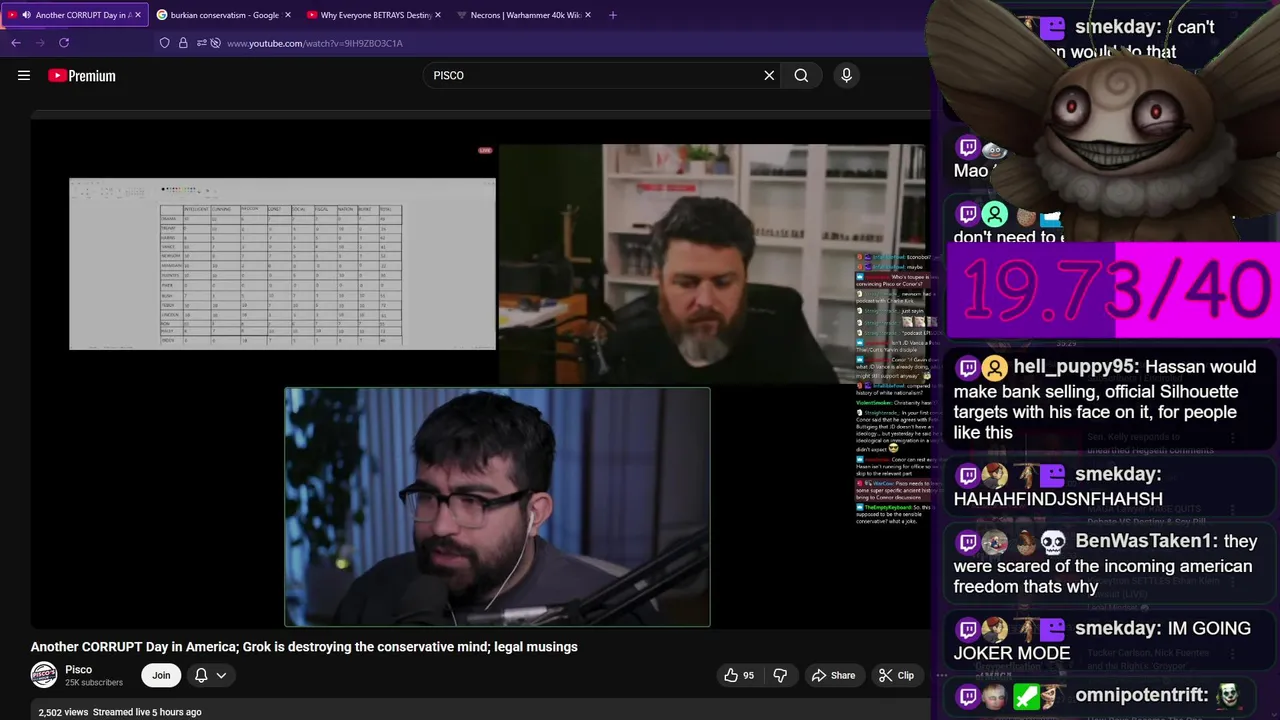Like the video with thumbs up

click(x=740, y=675)
